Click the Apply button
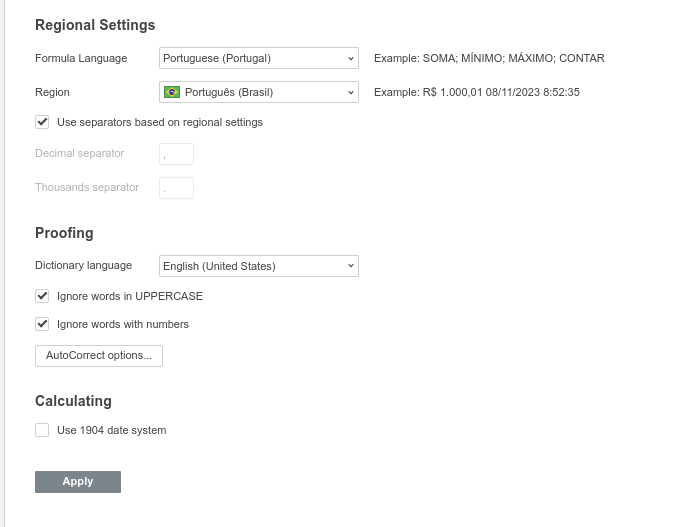The height and width of the screenshot is (527, 682). click(78, 482)
